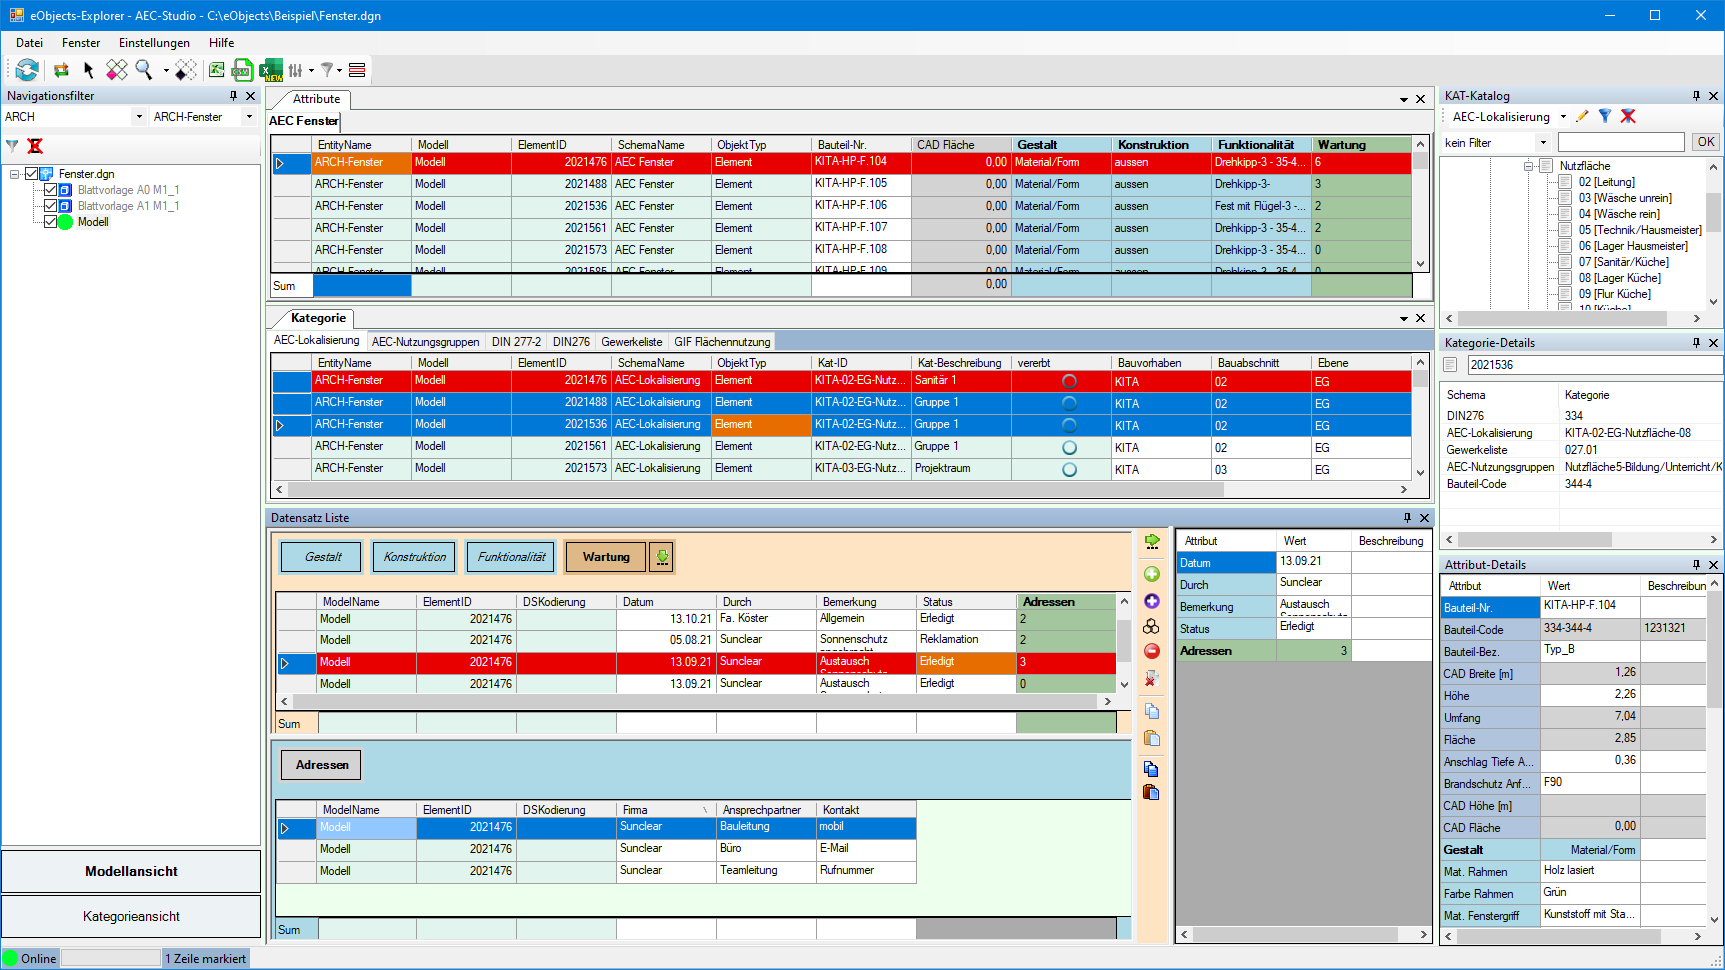This screenshot has height=970, width=1725.
Task: Click the purple plus icon in Datensatz toolbar
Action: coord(1152,601)
